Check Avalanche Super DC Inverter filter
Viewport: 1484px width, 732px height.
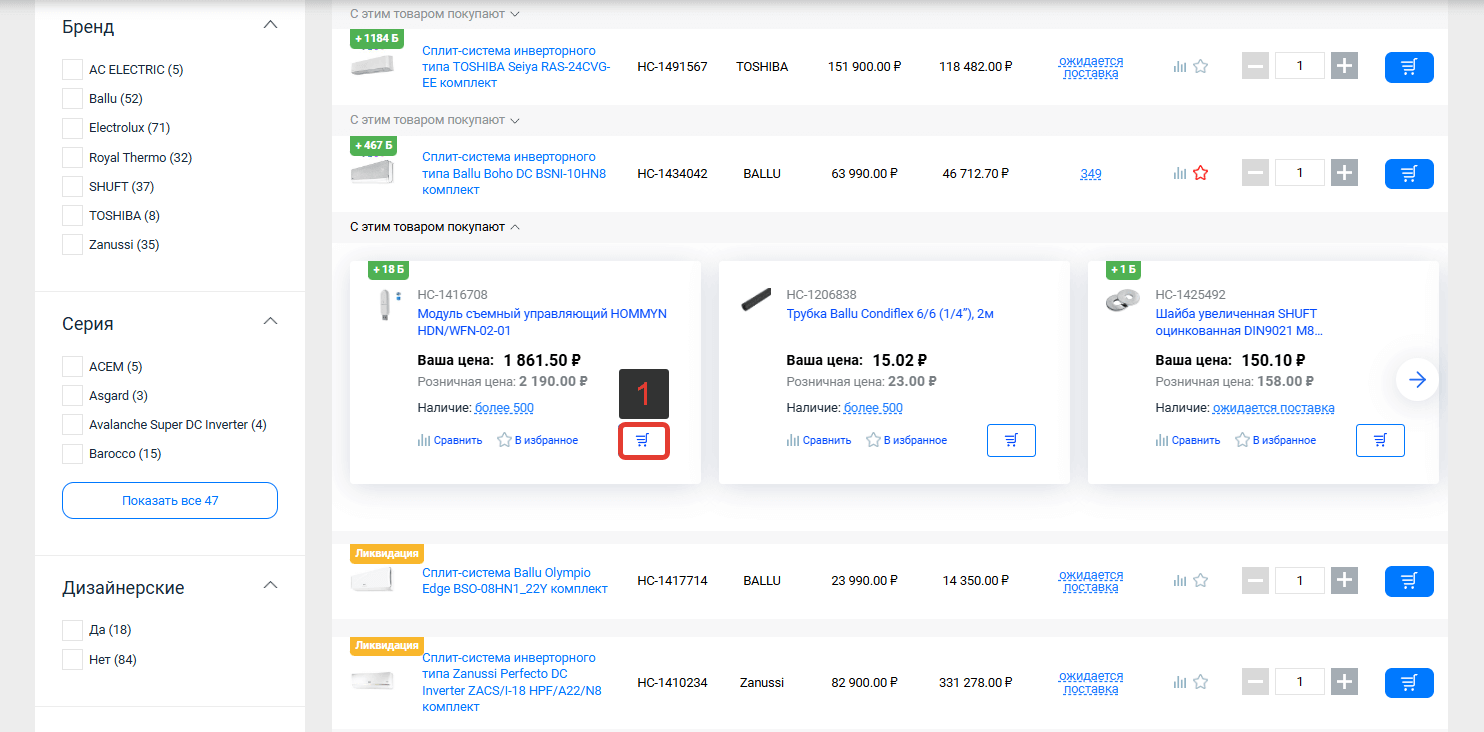(72, 424)
